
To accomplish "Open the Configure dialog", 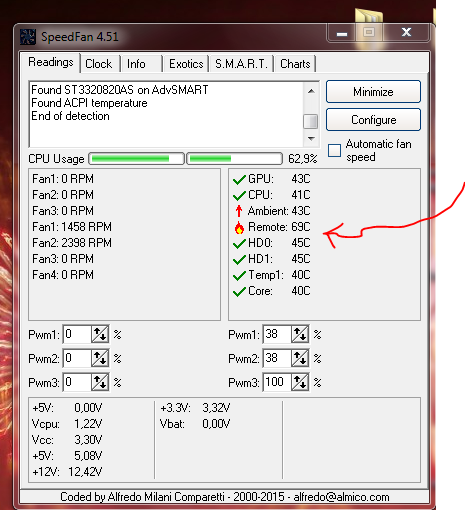I will (373, 120).
